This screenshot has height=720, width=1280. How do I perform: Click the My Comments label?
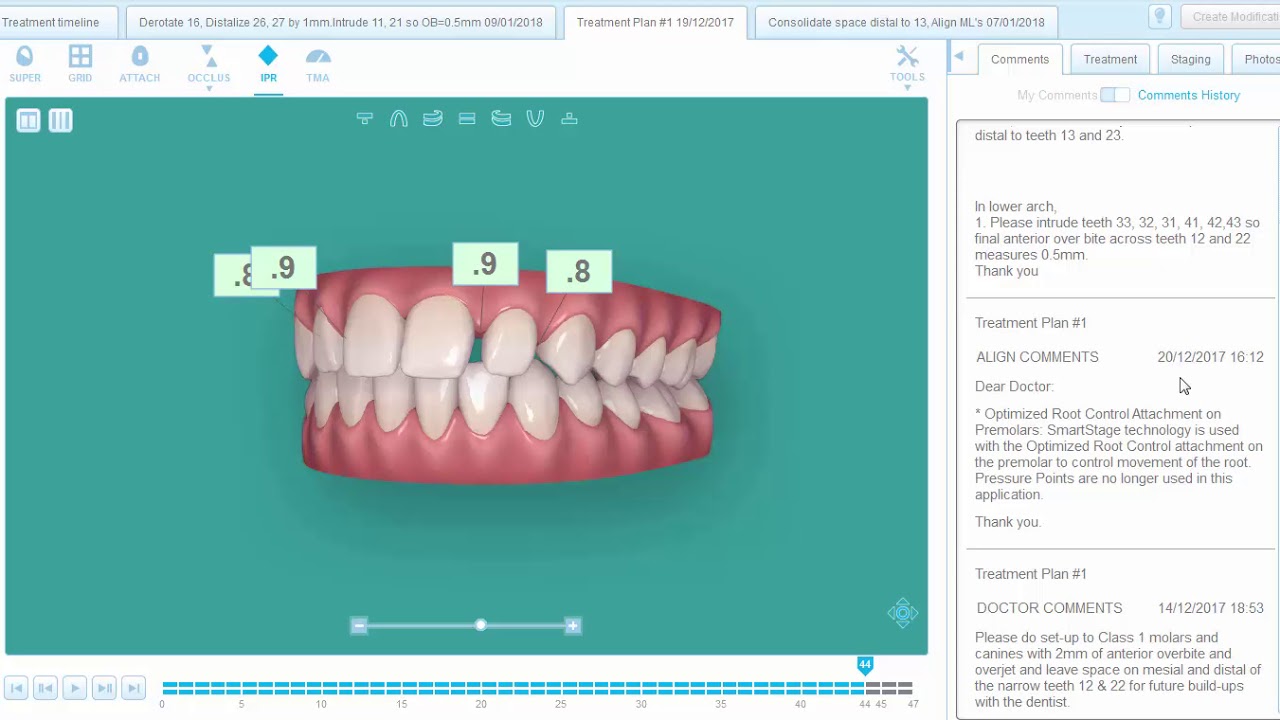tap(1057, 95)
